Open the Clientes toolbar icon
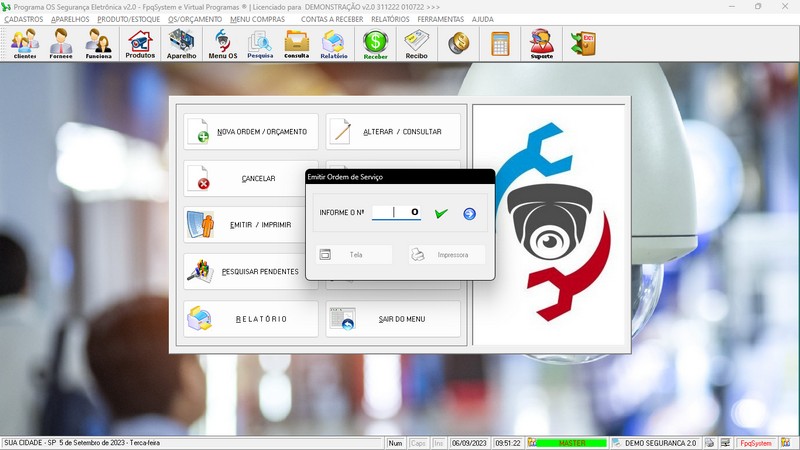Viewport: 800px width, 450px height. click(25, 44)
